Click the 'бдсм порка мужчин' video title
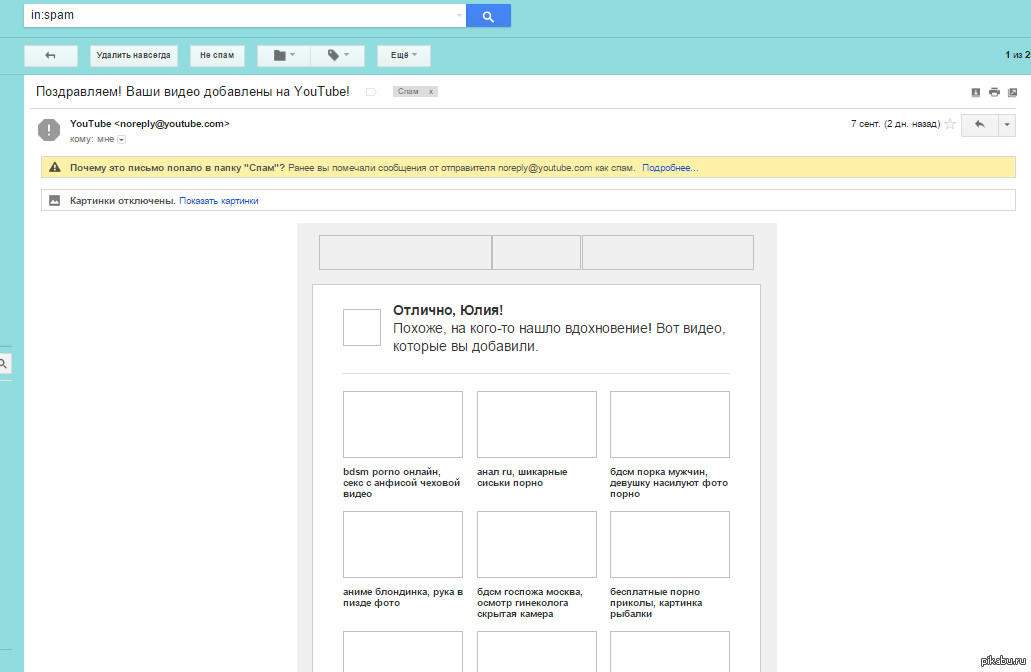1031x672 pixels. point(669,483)
